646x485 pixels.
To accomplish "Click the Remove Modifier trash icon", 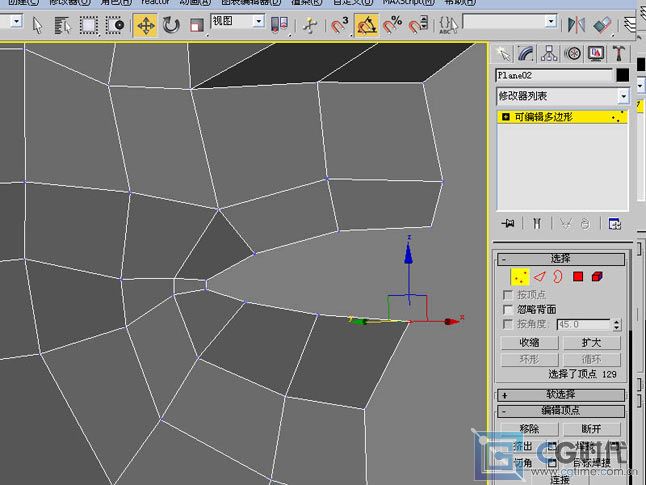I will pos(585,224).
